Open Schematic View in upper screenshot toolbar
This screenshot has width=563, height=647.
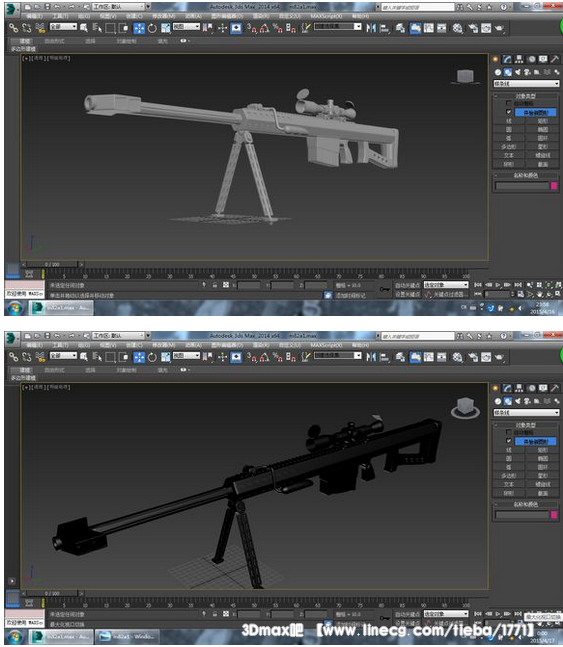442,28
